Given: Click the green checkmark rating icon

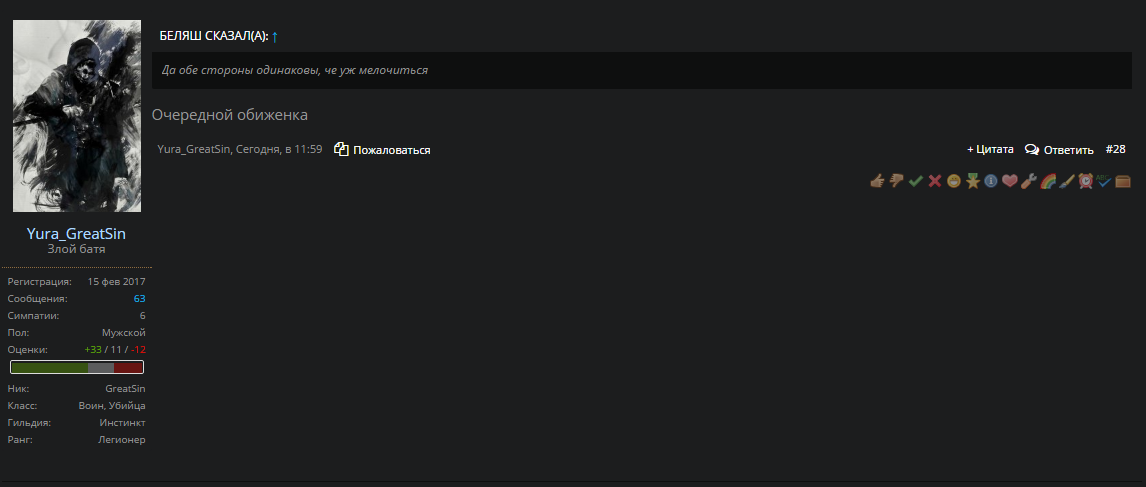Looking at the screenshot, I should click(x=915, y=181).
